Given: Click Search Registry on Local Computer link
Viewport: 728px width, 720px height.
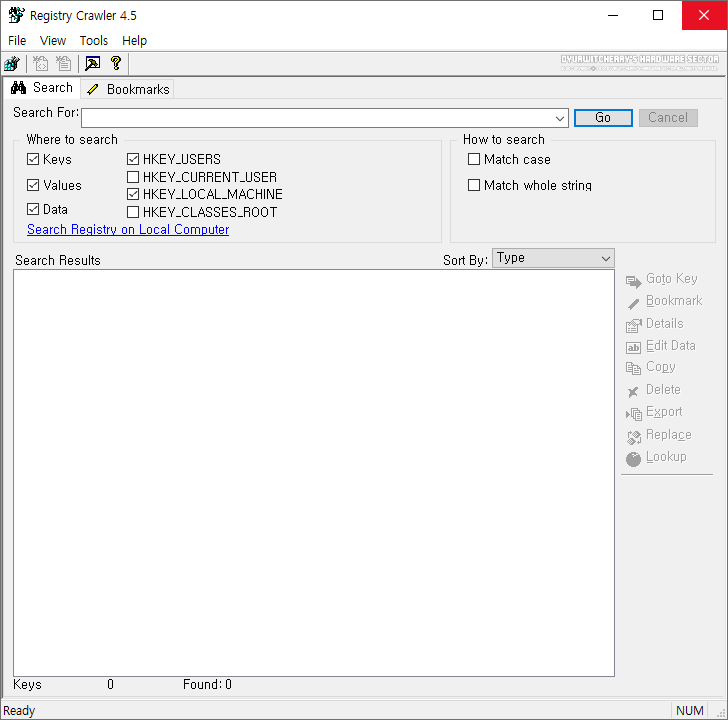Looking at the screenshot, I should pos(128,230).
